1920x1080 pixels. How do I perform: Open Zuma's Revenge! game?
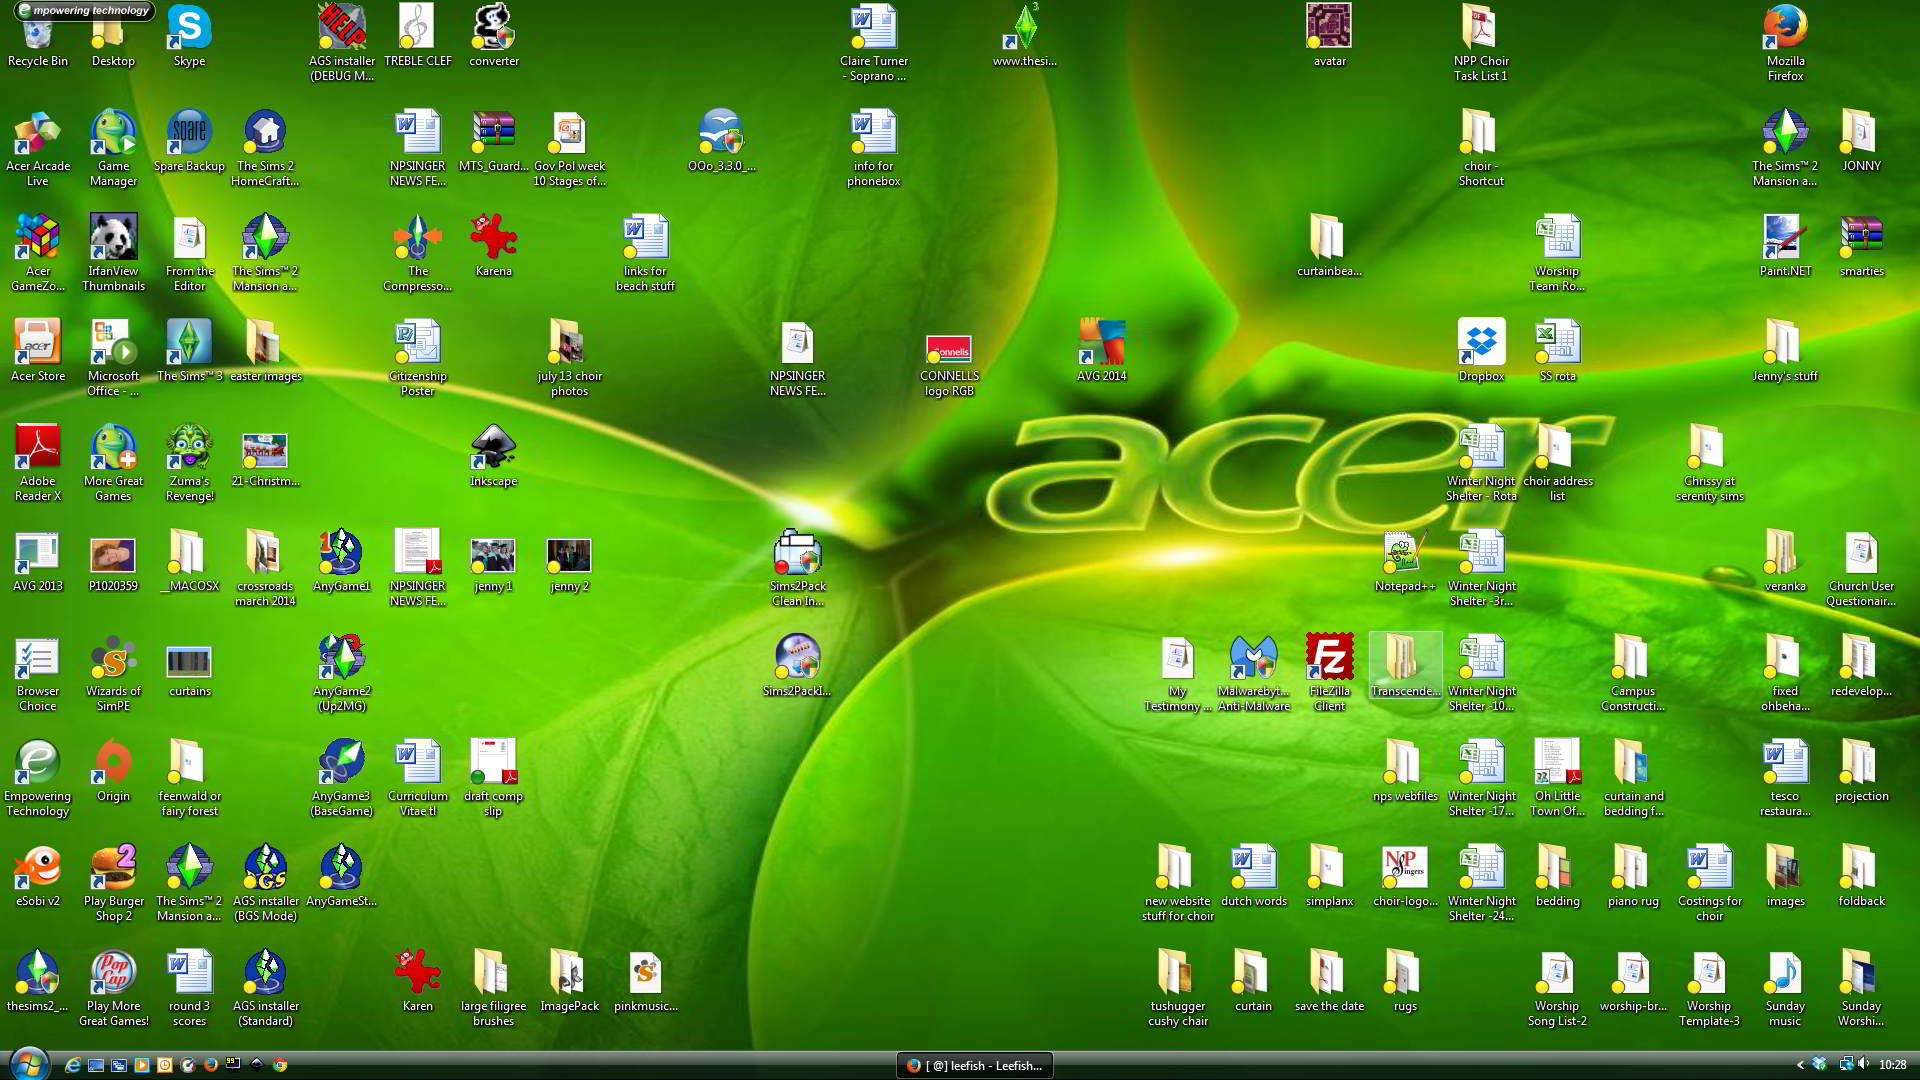tap(189, 462)
